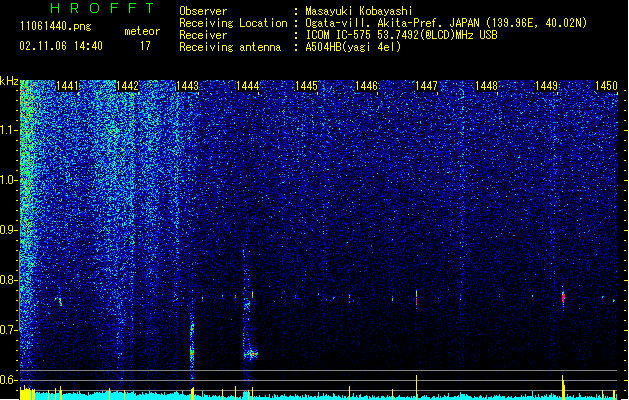The width and height of the screenshot is (629, 400).
Task: Click the ICOM IC-575 receiver details
Action: pos(401,35)
